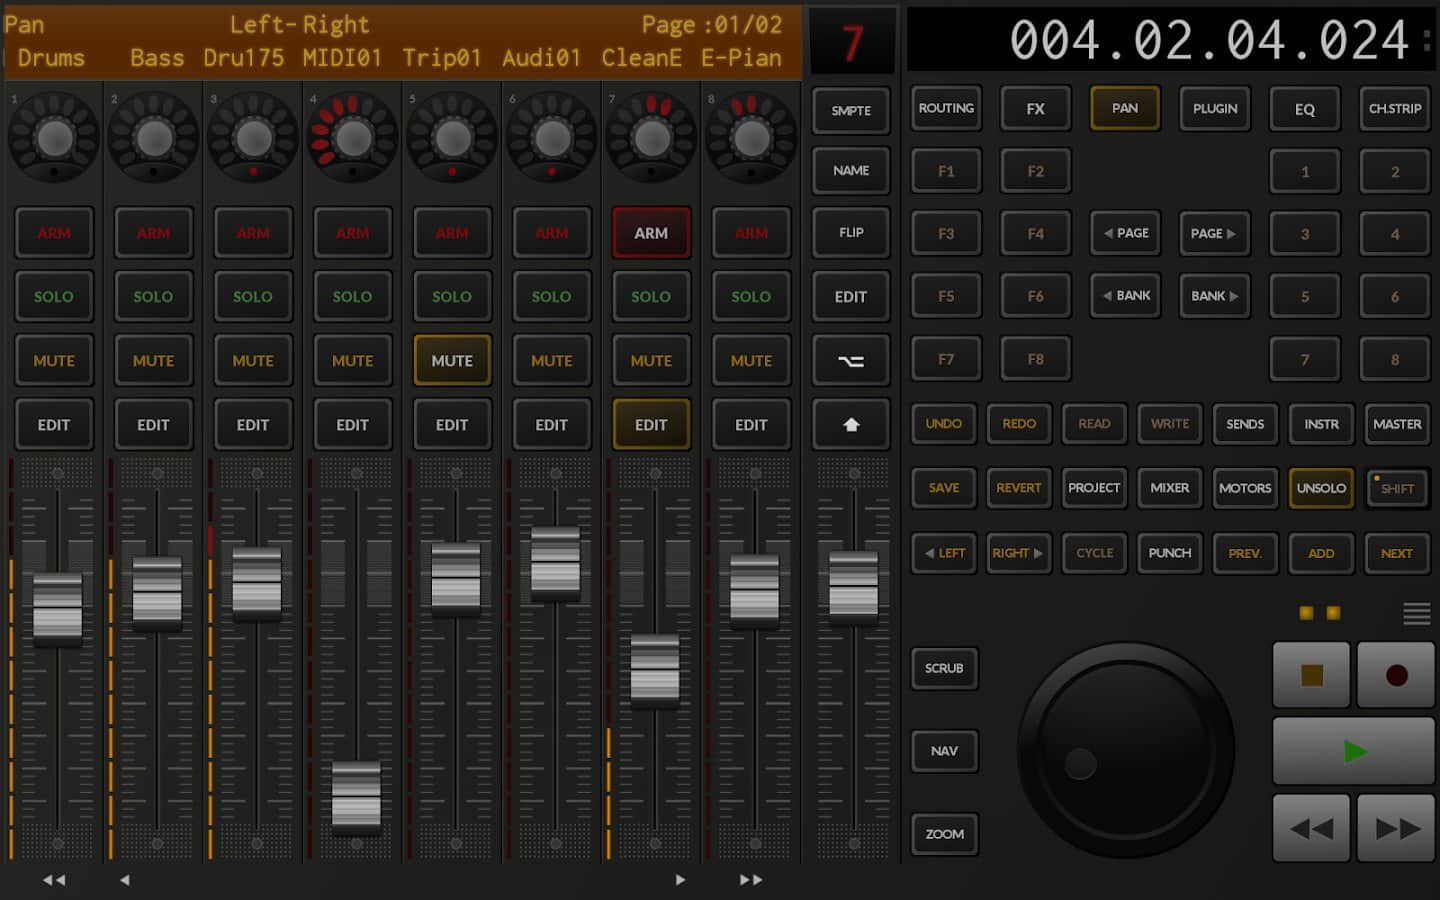
Task: Click the rewind transport button
Action: tap(1311, 828)
